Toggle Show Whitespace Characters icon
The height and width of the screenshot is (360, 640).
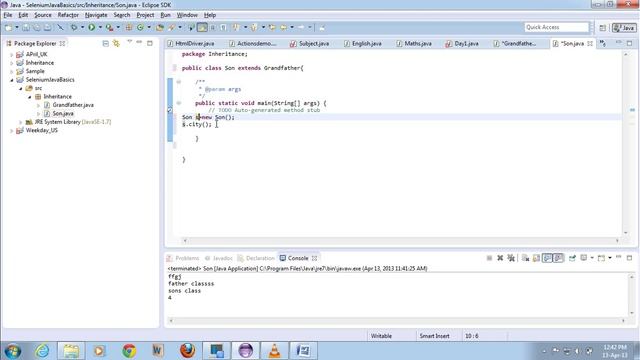223,27
